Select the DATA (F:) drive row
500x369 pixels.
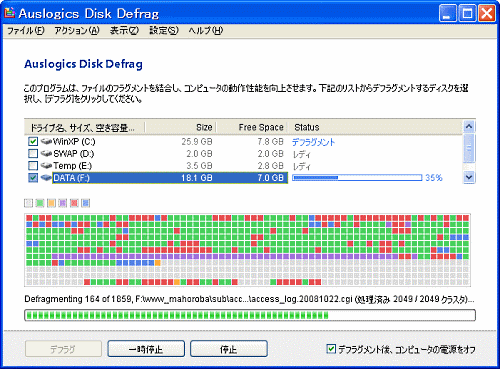(243, 178)
